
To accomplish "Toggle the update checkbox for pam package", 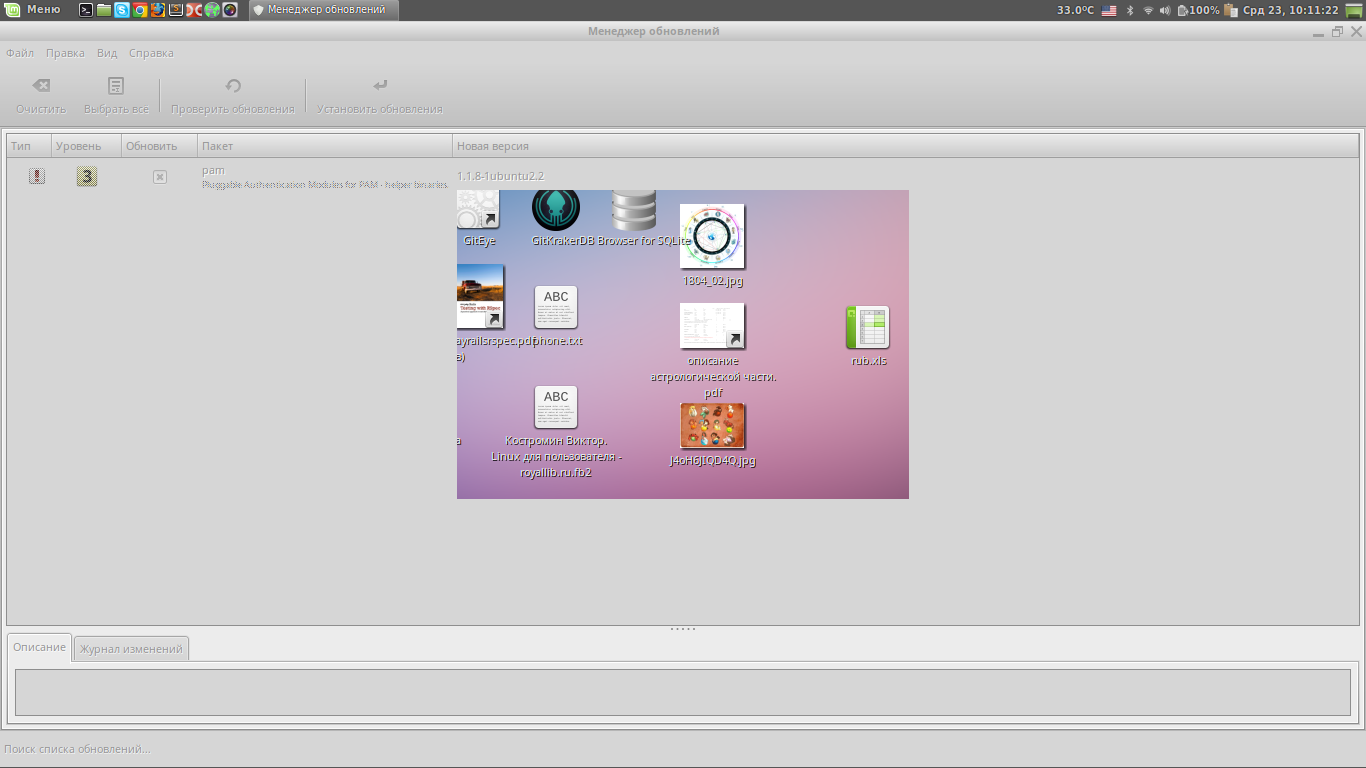I will (159, 177).
